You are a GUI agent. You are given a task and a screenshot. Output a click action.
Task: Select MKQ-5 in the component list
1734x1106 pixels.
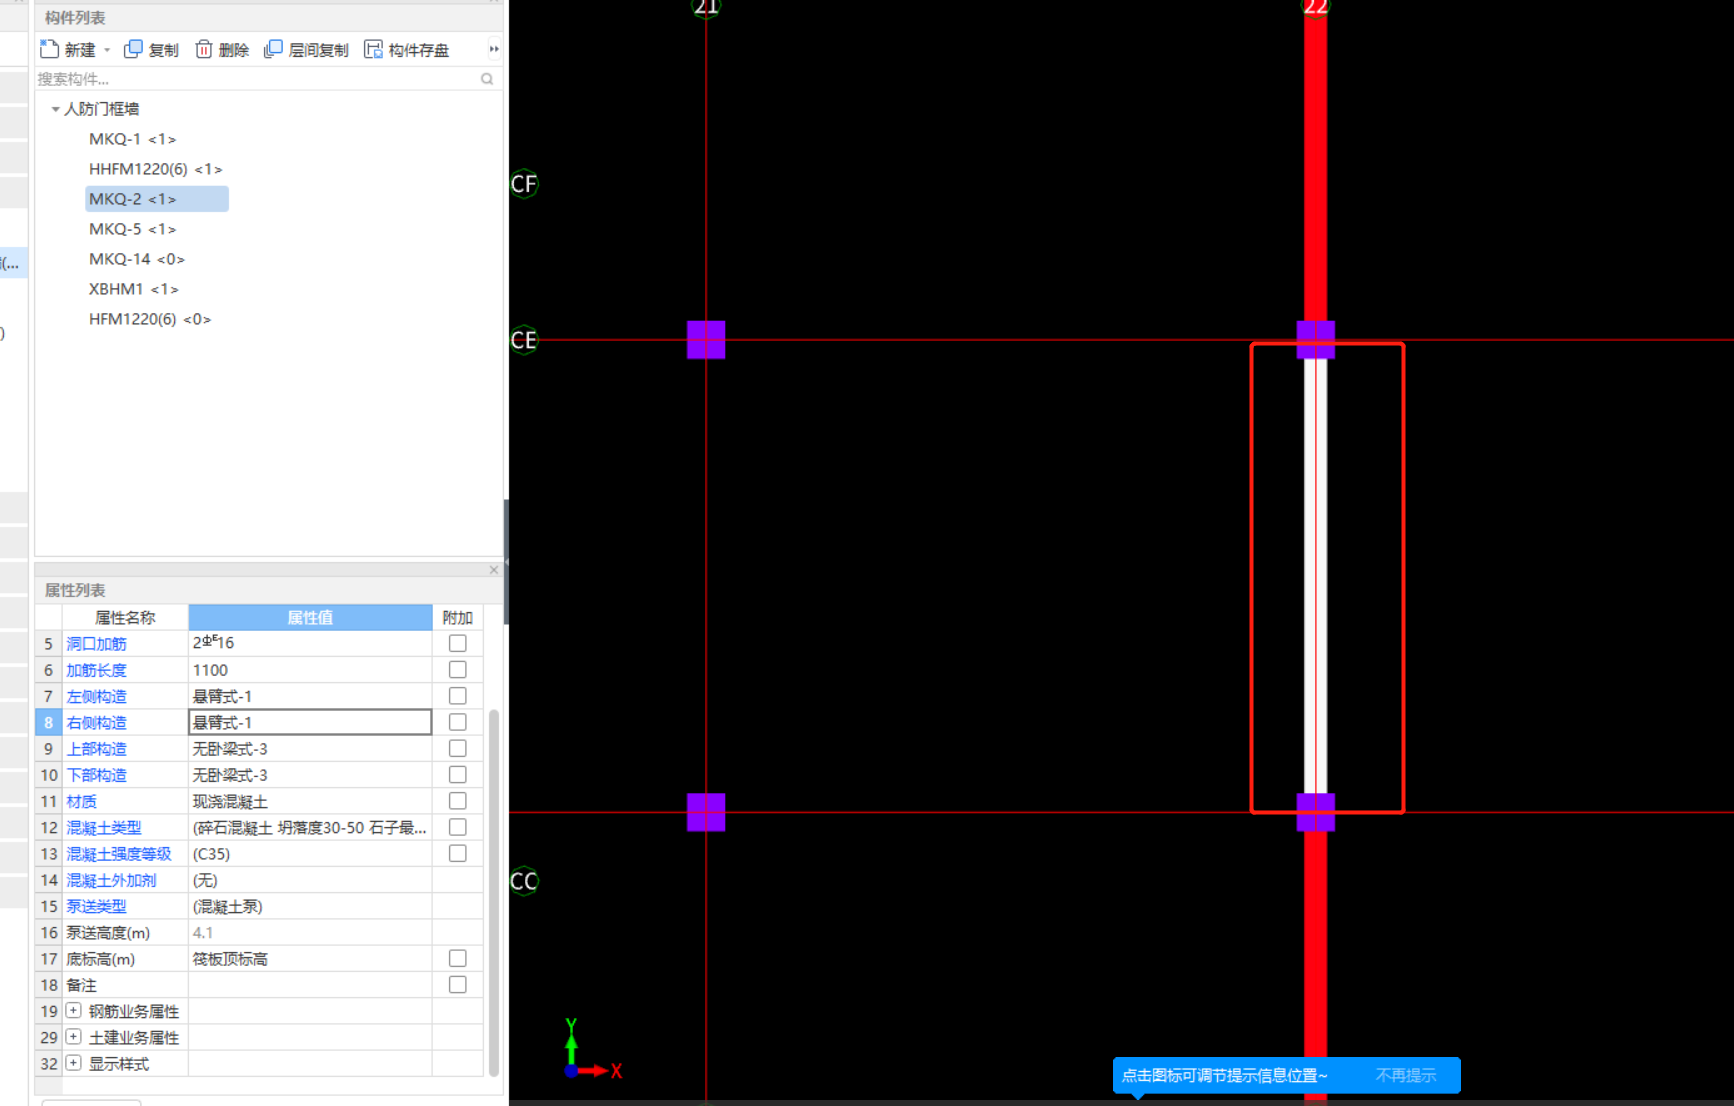tap(132, 229)
